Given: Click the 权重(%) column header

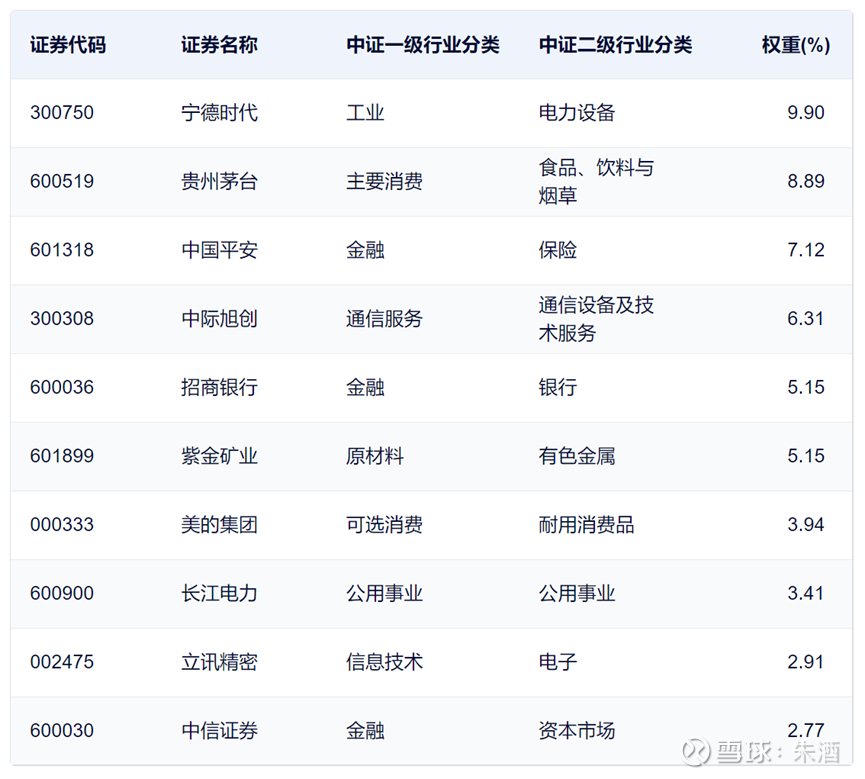Looking at the screenshot, I should 795,45.
